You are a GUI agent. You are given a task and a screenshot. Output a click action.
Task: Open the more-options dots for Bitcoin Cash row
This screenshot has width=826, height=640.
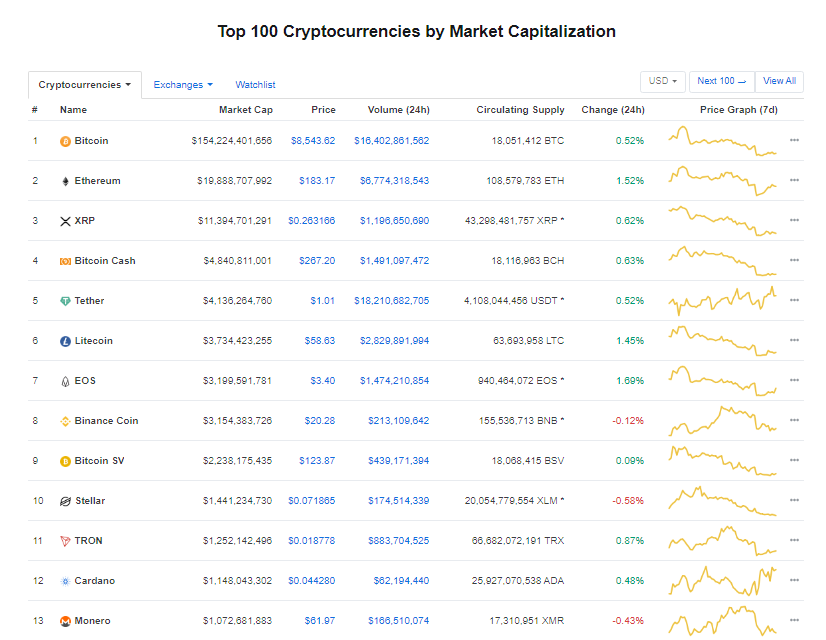tap(794, 260)
